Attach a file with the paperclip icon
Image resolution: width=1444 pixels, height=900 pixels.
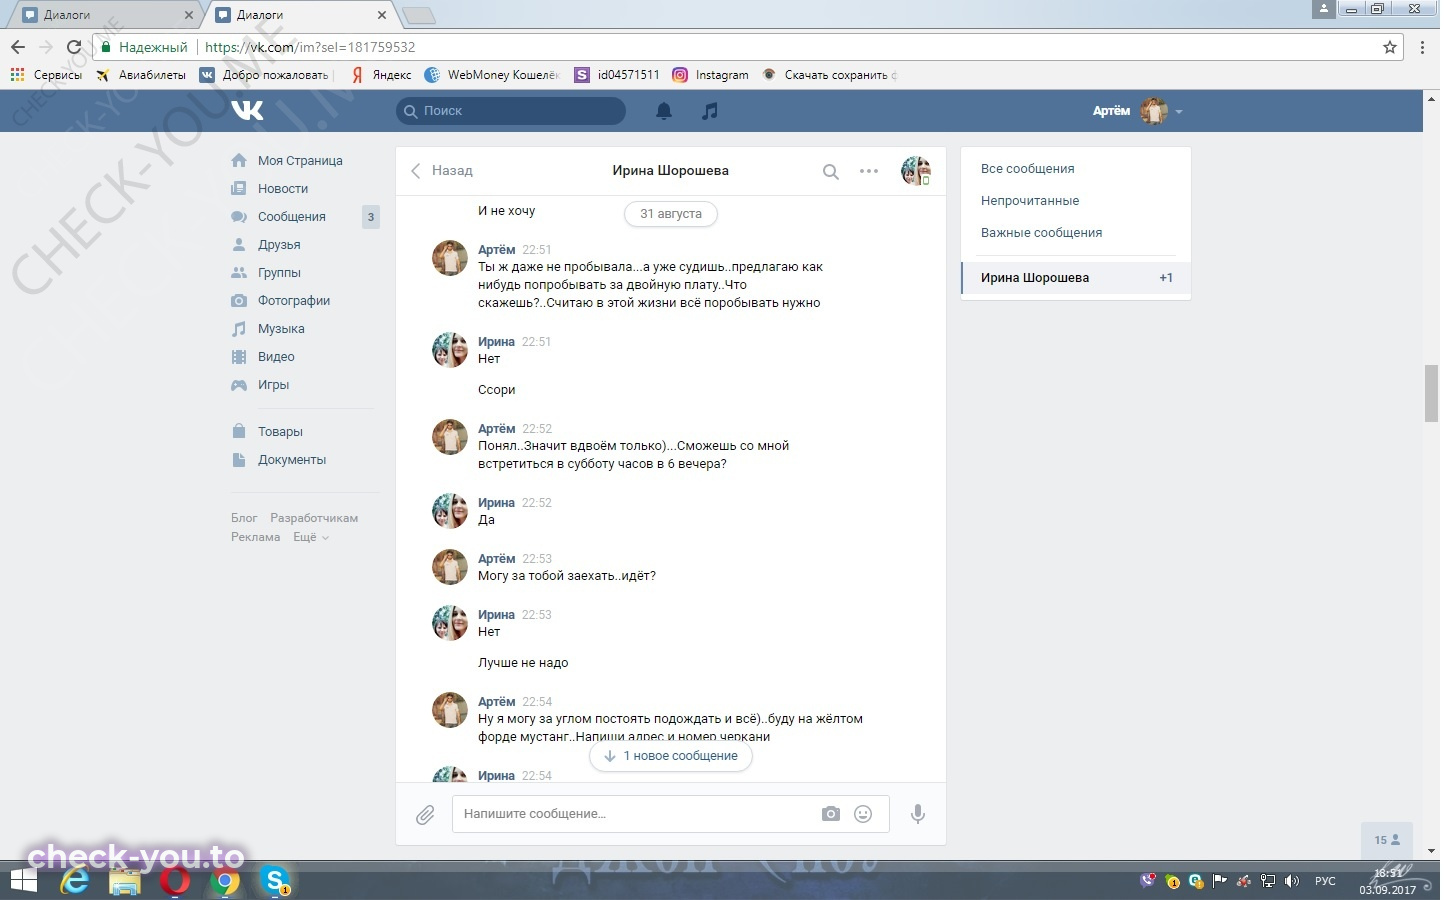[x=425, y=815]
